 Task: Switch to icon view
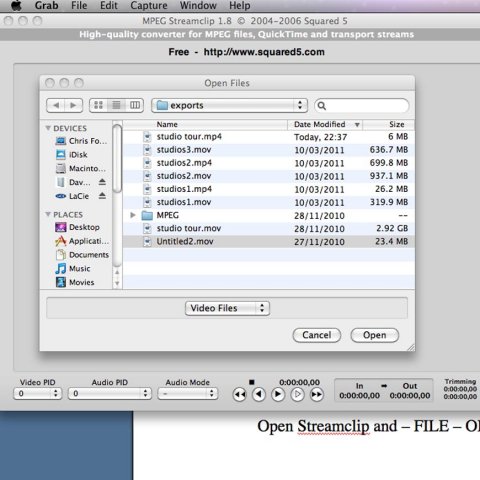(x=98, y=105)
